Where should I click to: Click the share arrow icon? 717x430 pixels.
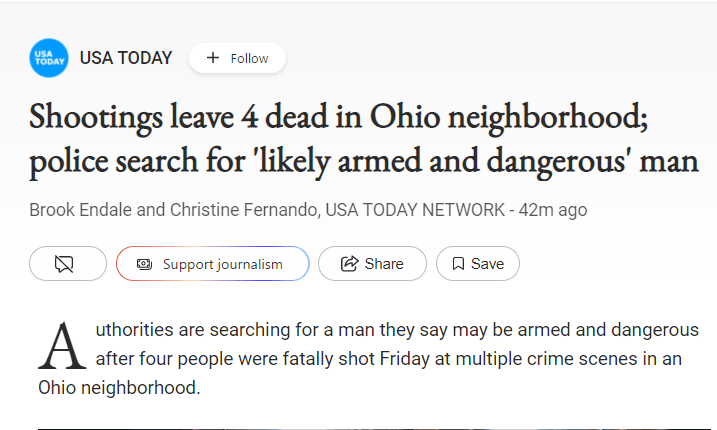pyautogui.click(x=350, y=264)
